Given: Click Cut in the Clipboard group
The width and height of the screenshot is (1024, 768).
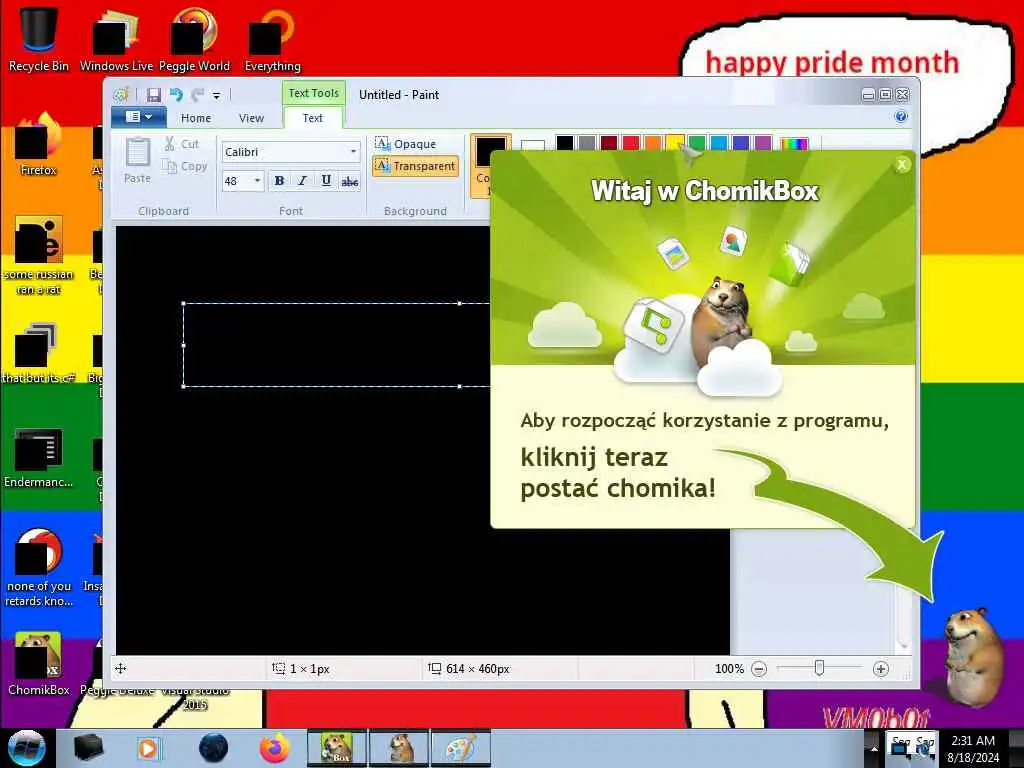Looking at the screenshot, I should click(182, 144).
